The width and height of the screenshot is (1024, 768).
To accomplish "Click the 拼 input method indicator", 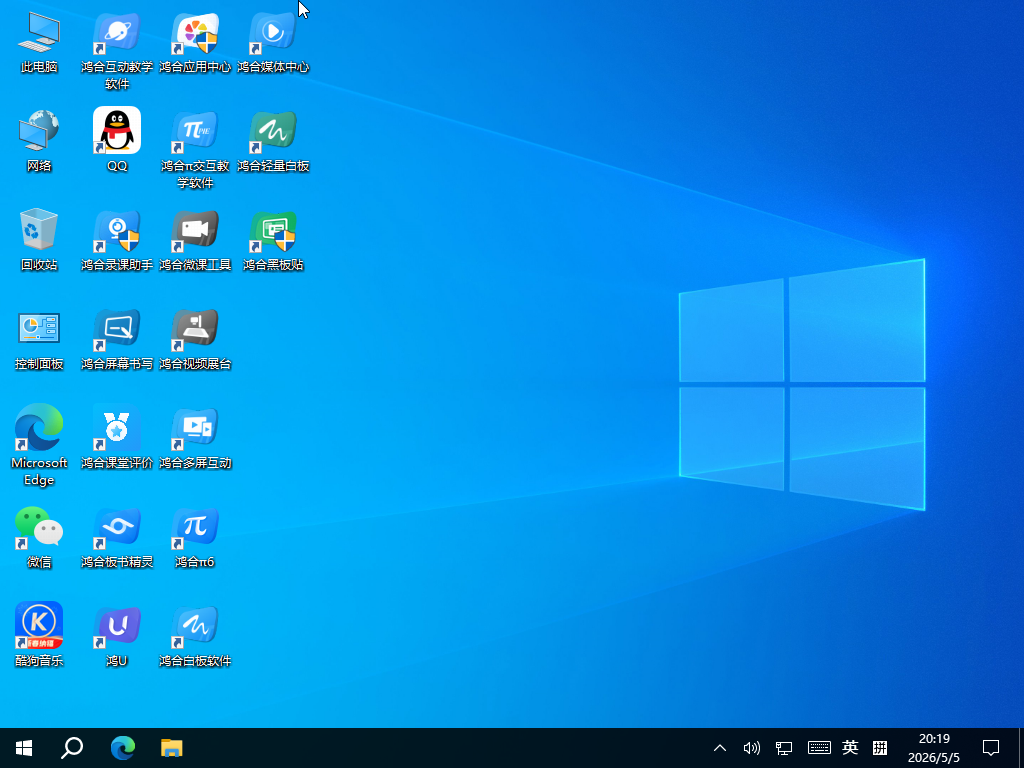I will tap(880, 748).
